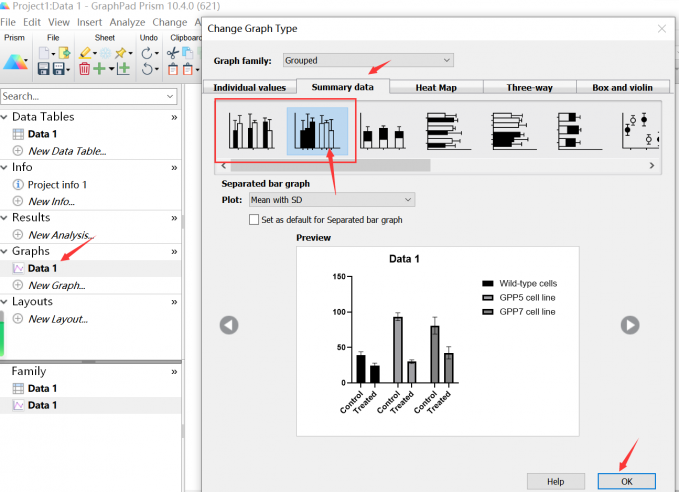679x492 pixels.
Task: Select the separated bar graph thumbnail
Action: (x=317, y=130)
